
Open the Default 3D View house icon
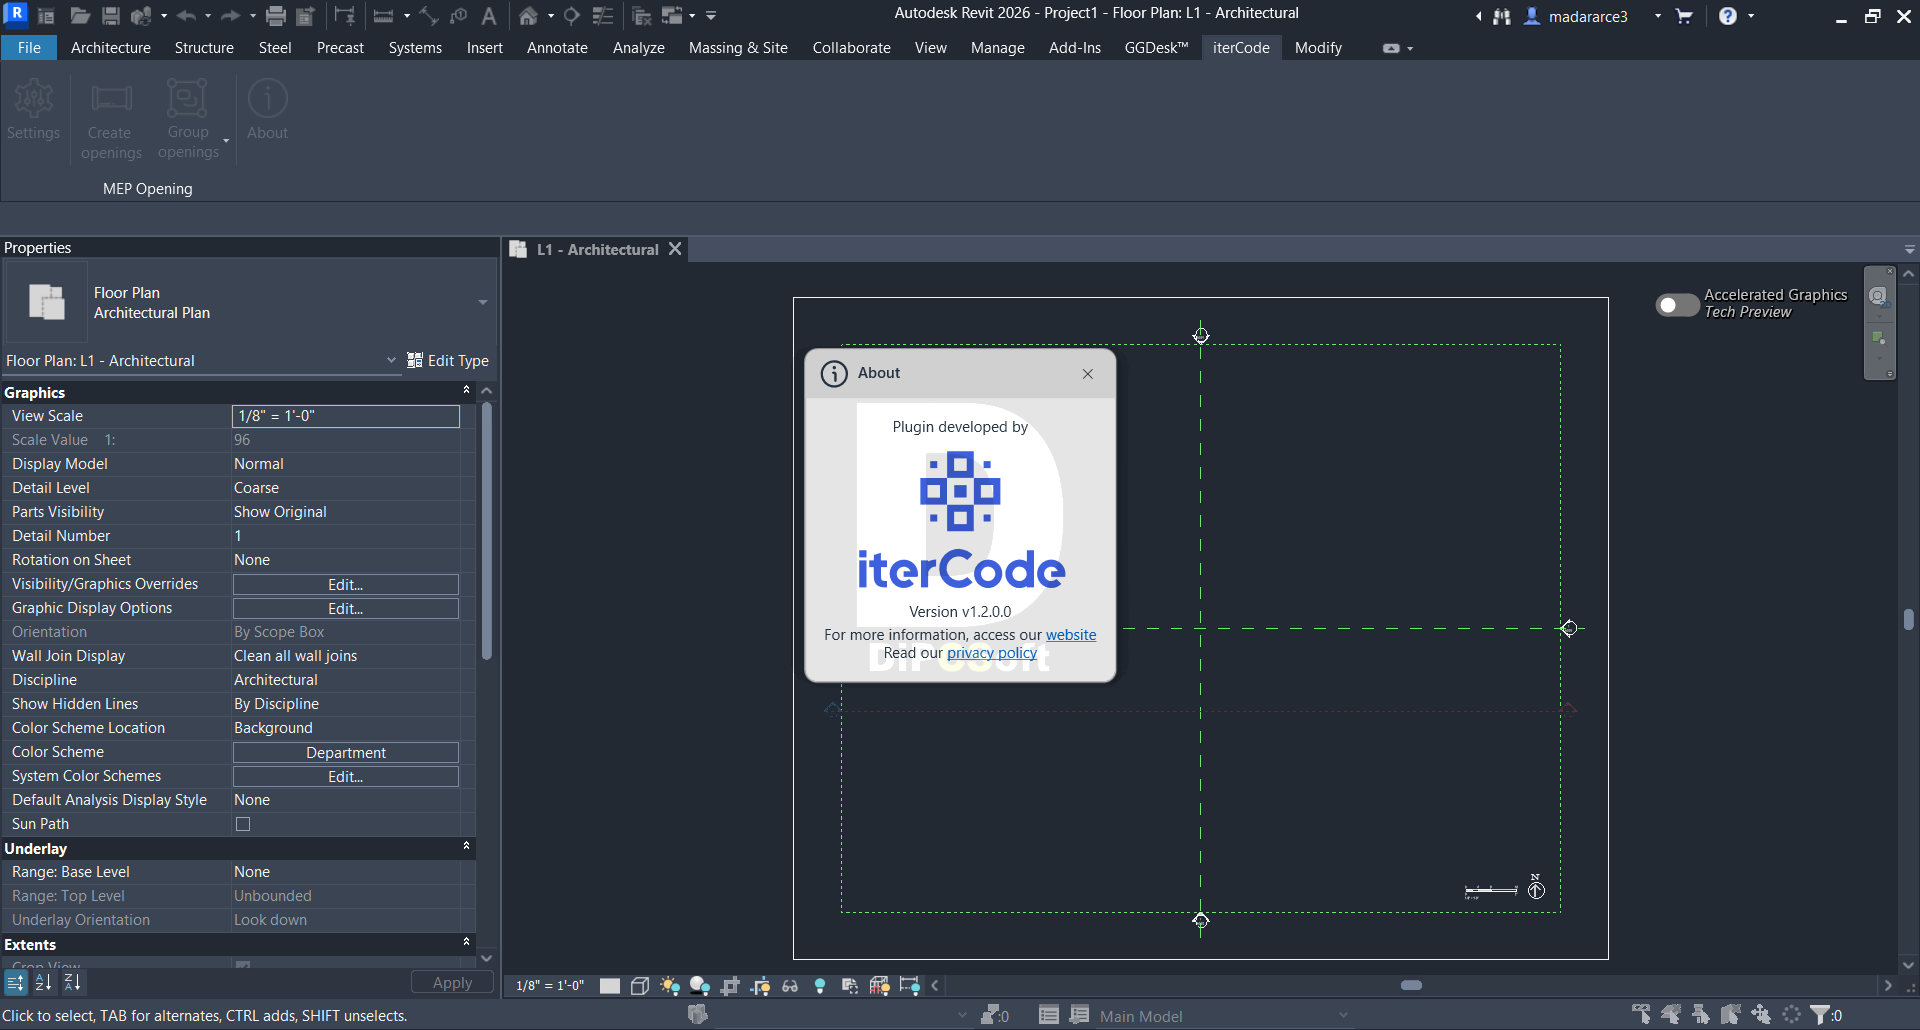(528, 16)
